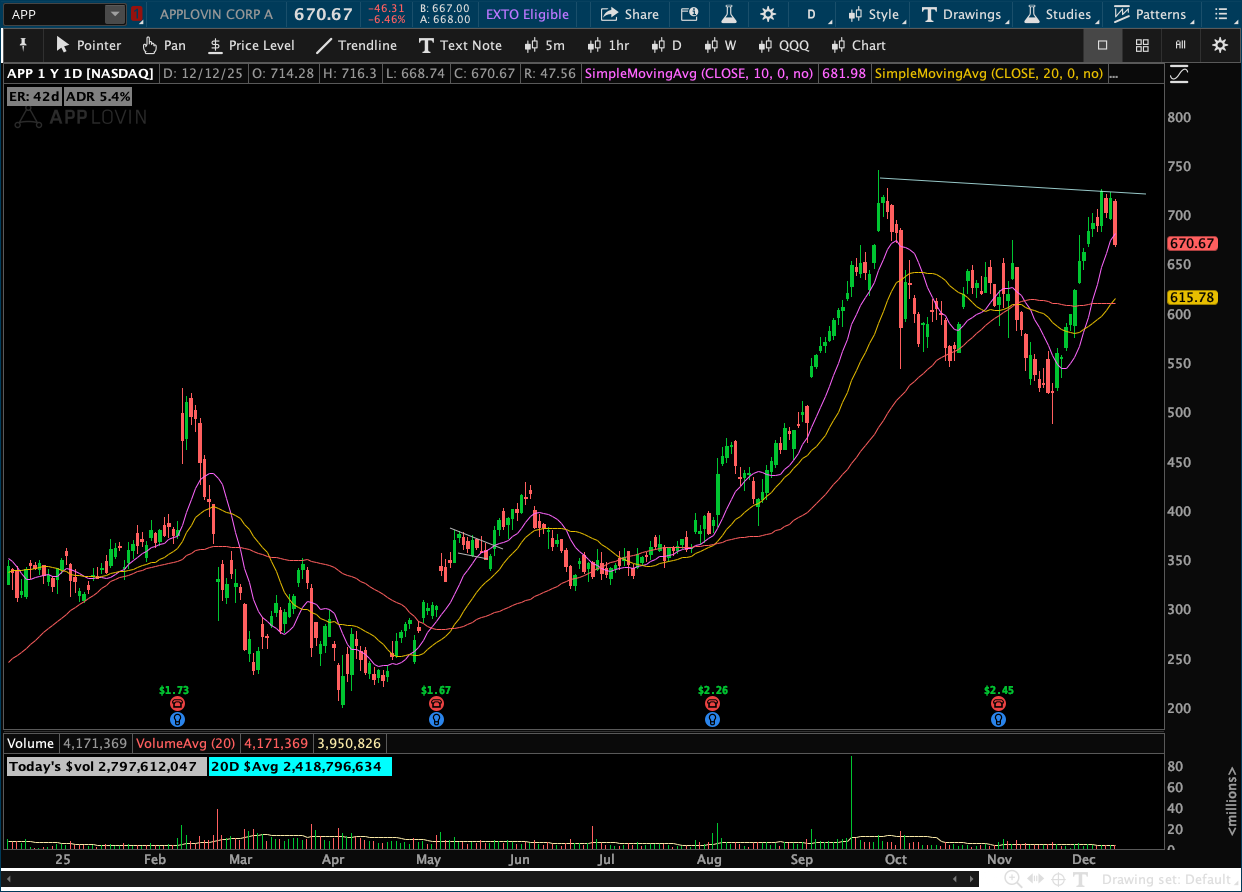The image size is (1242, 892).
Task: Click the horizontal scale arrows icon
Action: pos(1034,879)
